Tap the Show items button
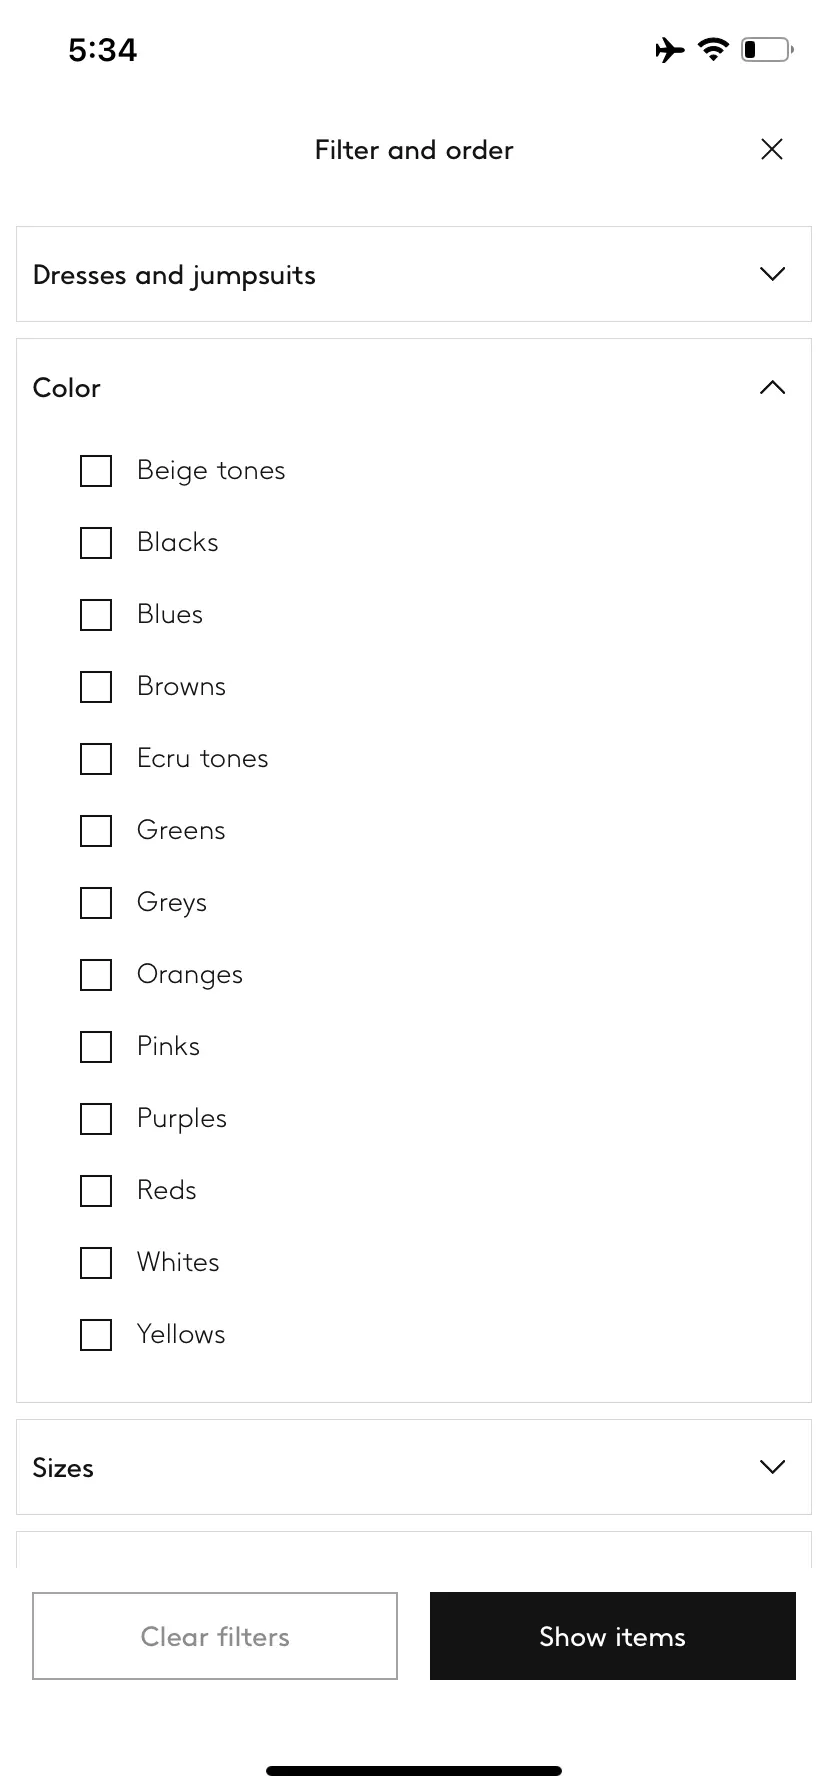828x1792 pixels. click(613, 1636)
